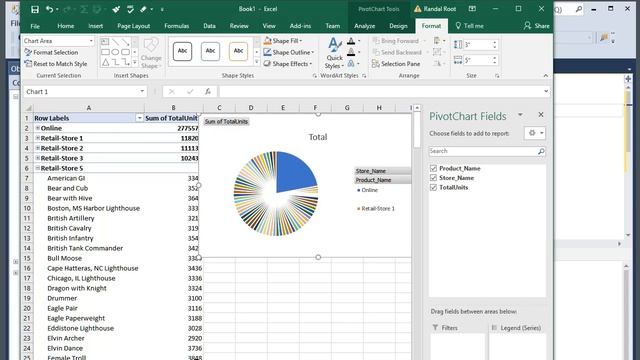
Task: Open the Page Layout tab
Action: click(x=133, y=26)
